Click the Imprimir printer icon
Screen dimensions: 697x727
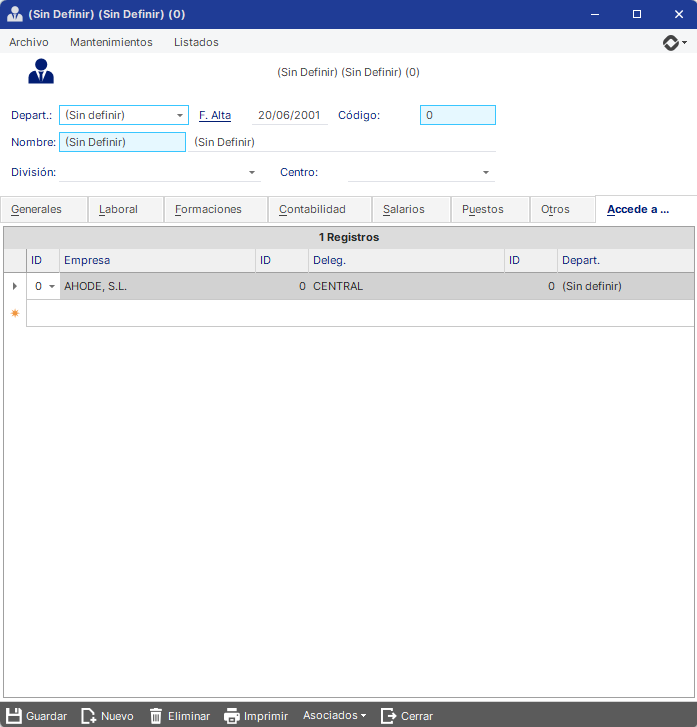tap(232, 716)
